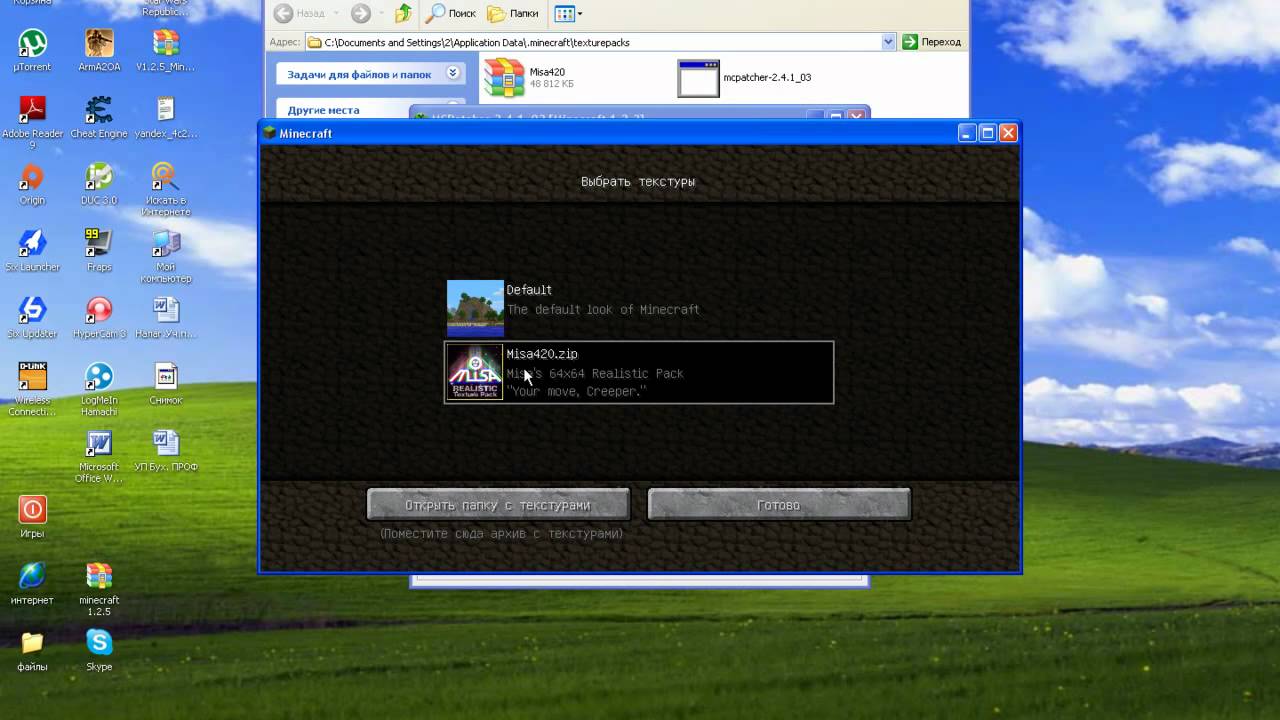
Task: Open the Explorer view mode dropdown
Action: coord(568,13)
